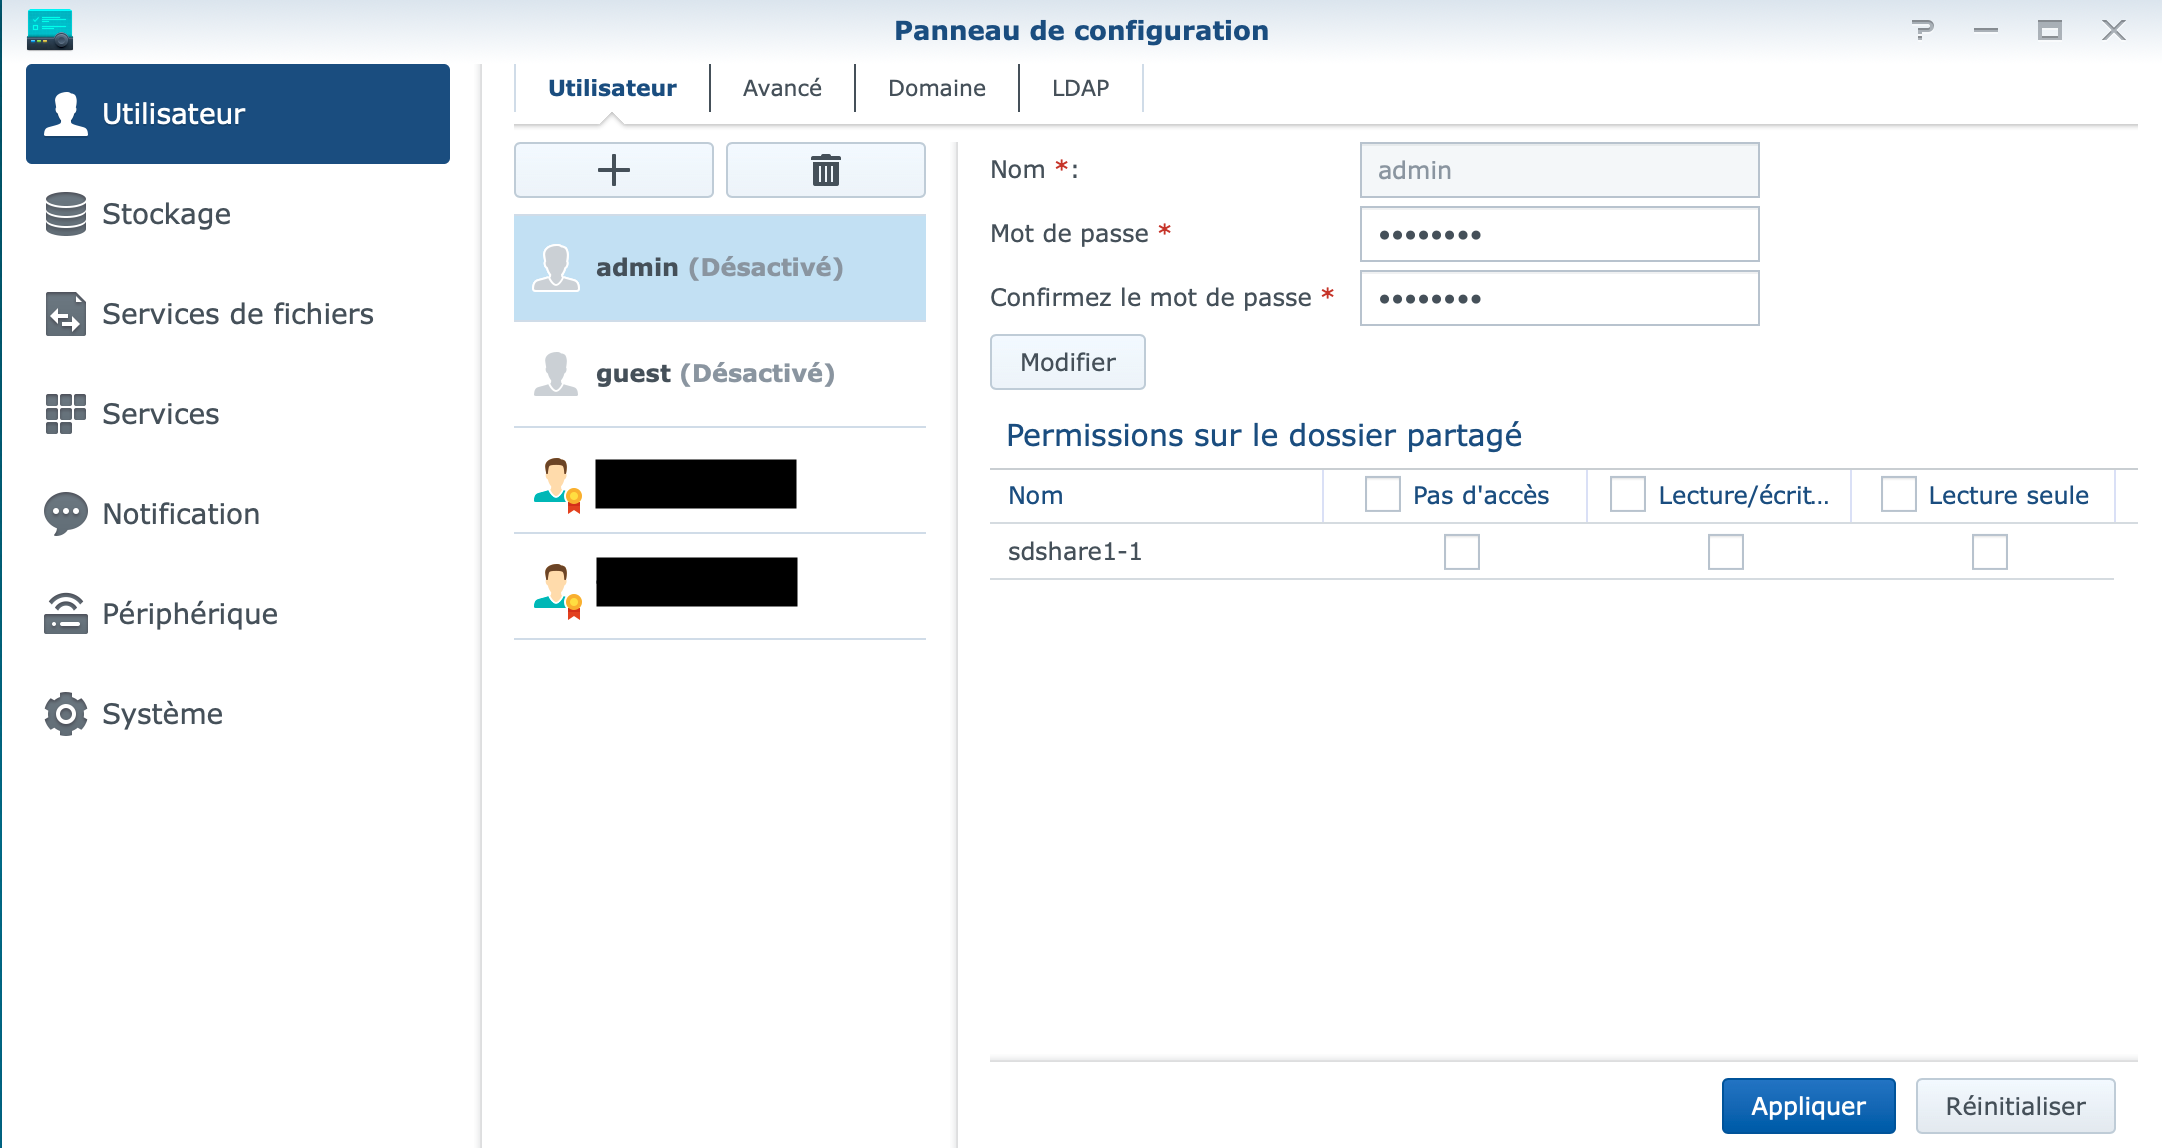The width and height of the screenshot is (2162, 1148).
Task: Switch to the LDAP tab
Action: (x=1080, y=88)
